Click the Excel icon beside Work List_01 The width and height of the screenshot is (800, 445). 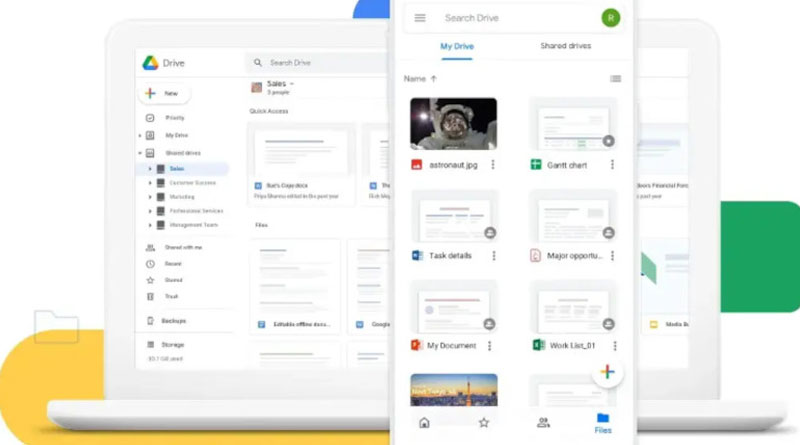point(538,345)
